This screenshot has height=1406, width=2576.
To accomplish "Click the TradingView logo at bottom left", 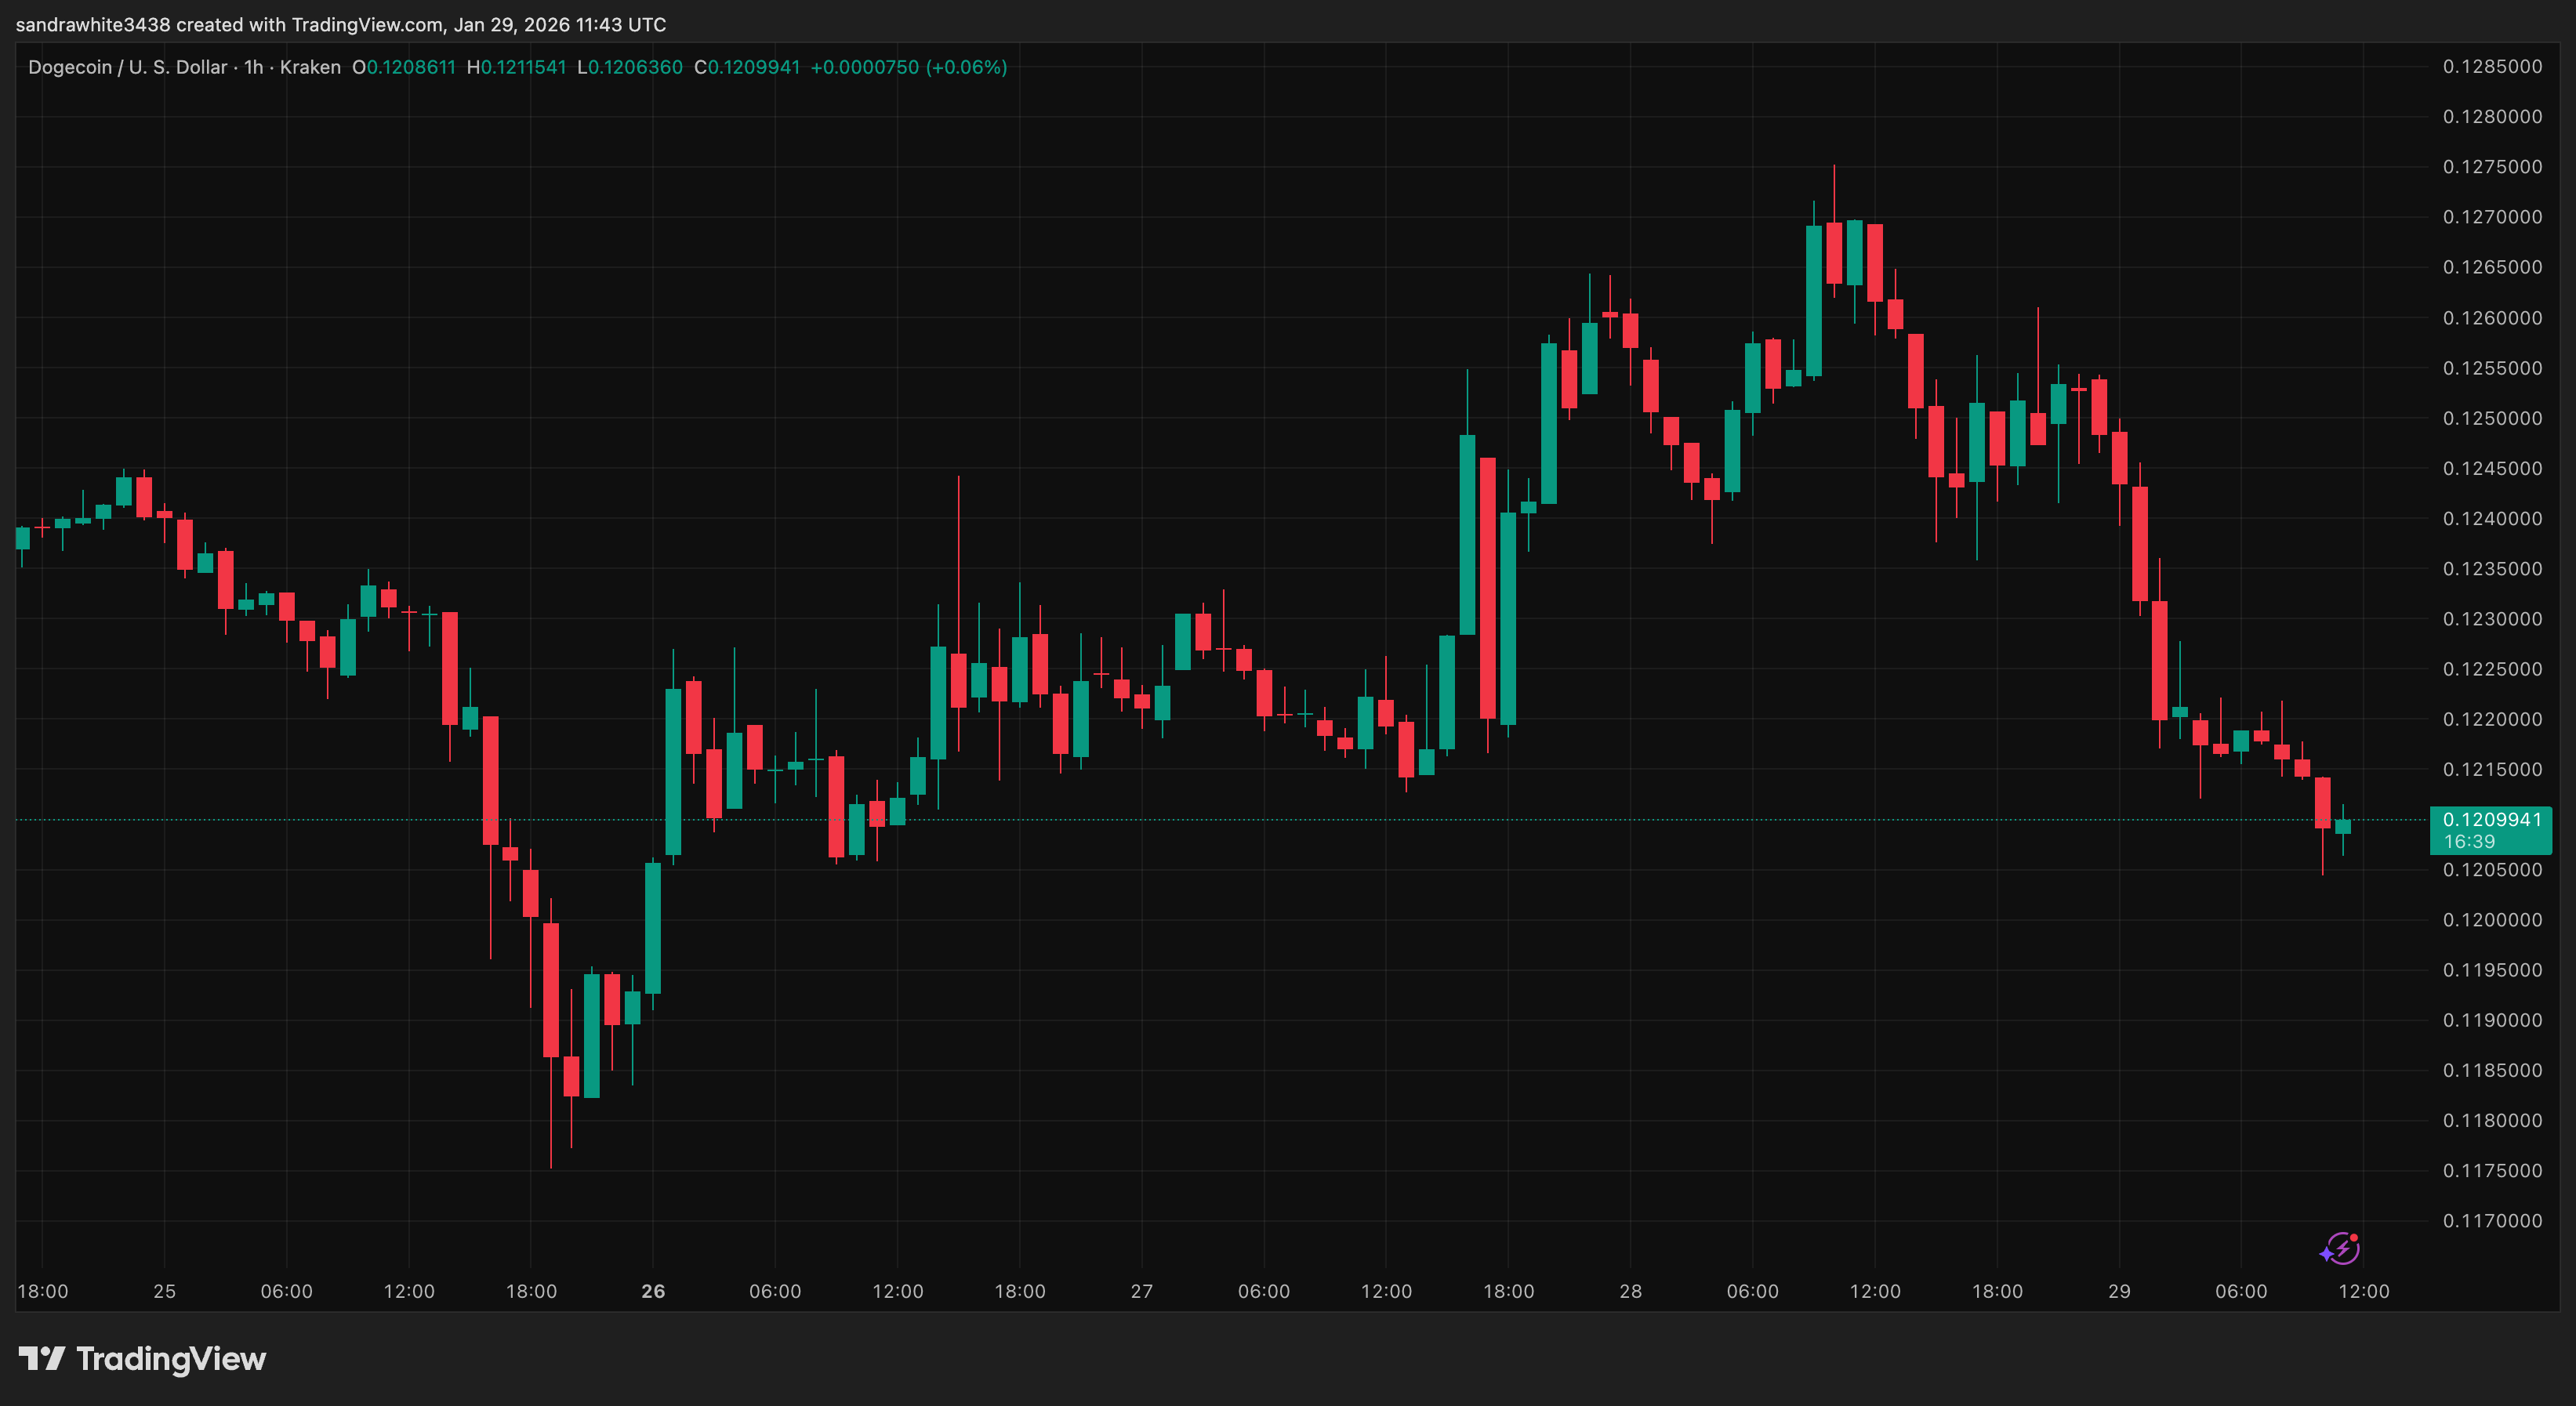I will [x=142, y=1358].
